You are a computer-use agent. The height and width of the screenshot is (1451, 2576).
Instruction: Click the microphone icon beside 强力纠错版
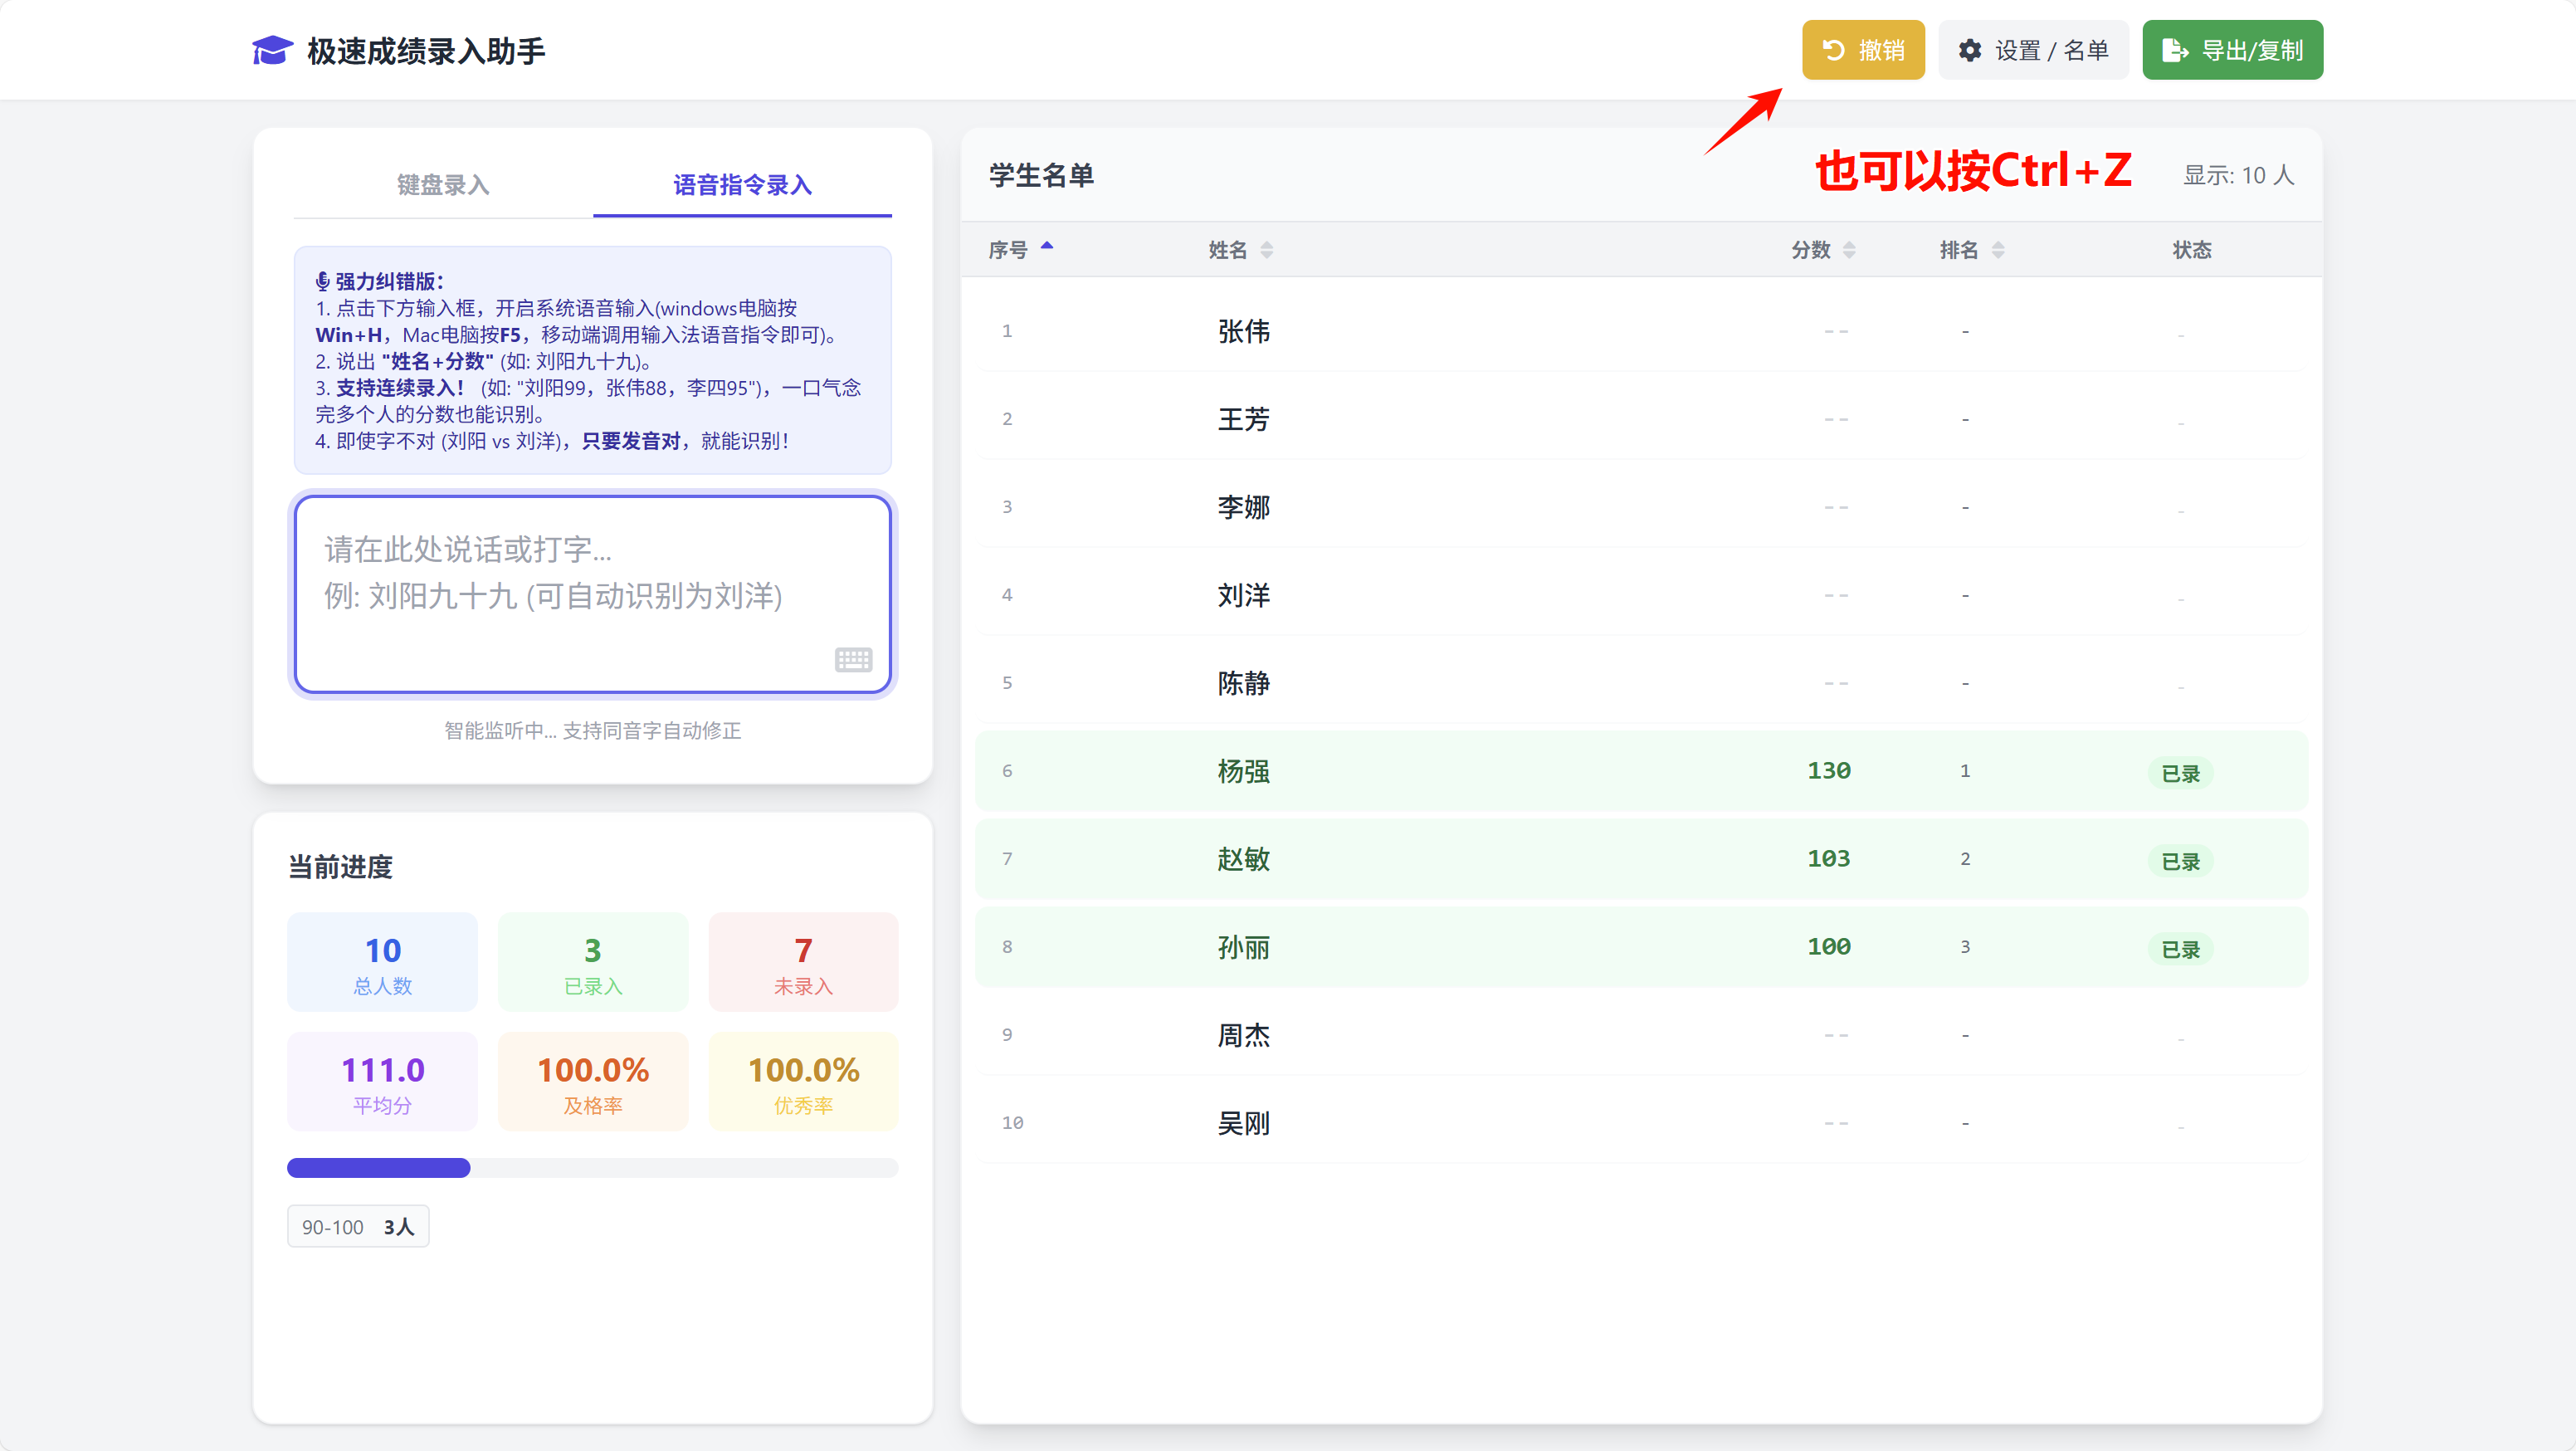322,282
